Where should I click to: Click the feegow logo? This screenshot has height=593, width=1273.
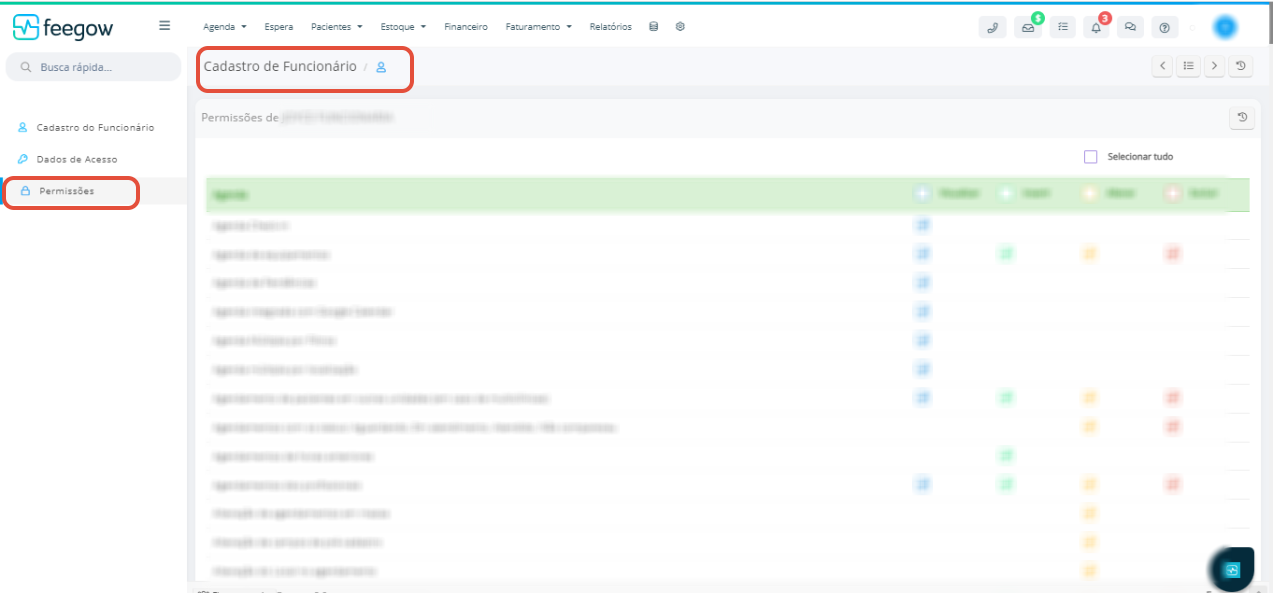click(63, 27)
